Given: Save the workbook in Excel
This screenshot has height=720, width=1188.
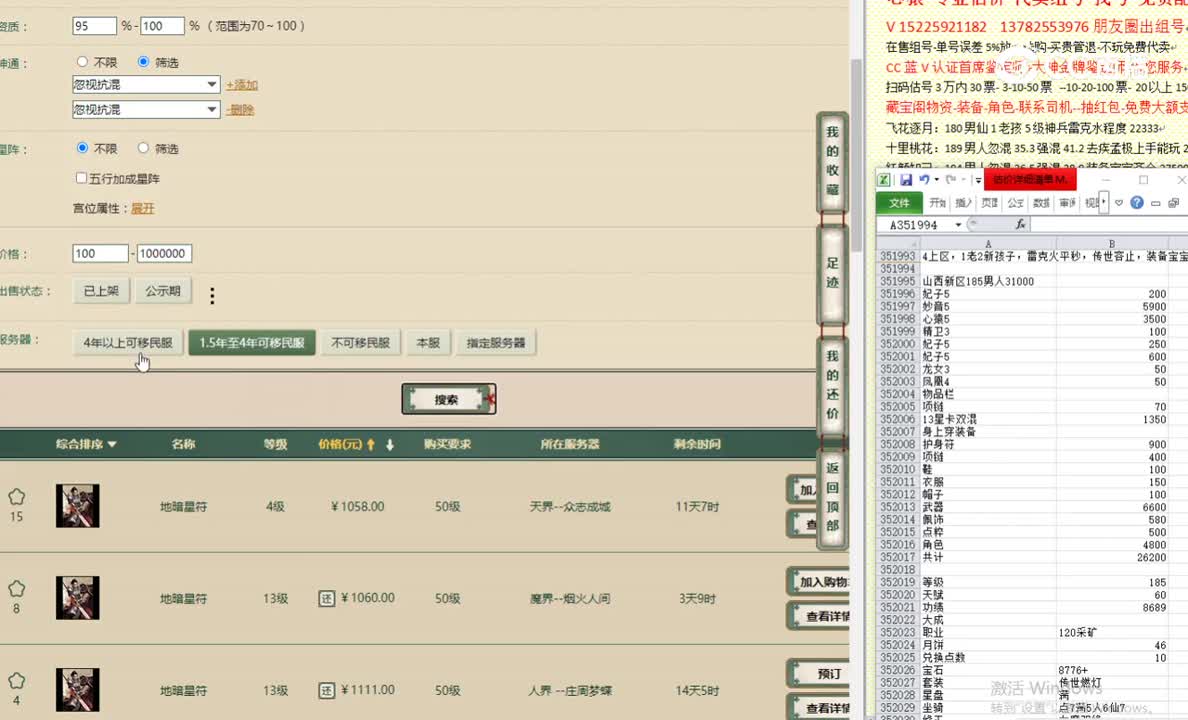Looking at the screenshot, I should [x=907, y=178].
